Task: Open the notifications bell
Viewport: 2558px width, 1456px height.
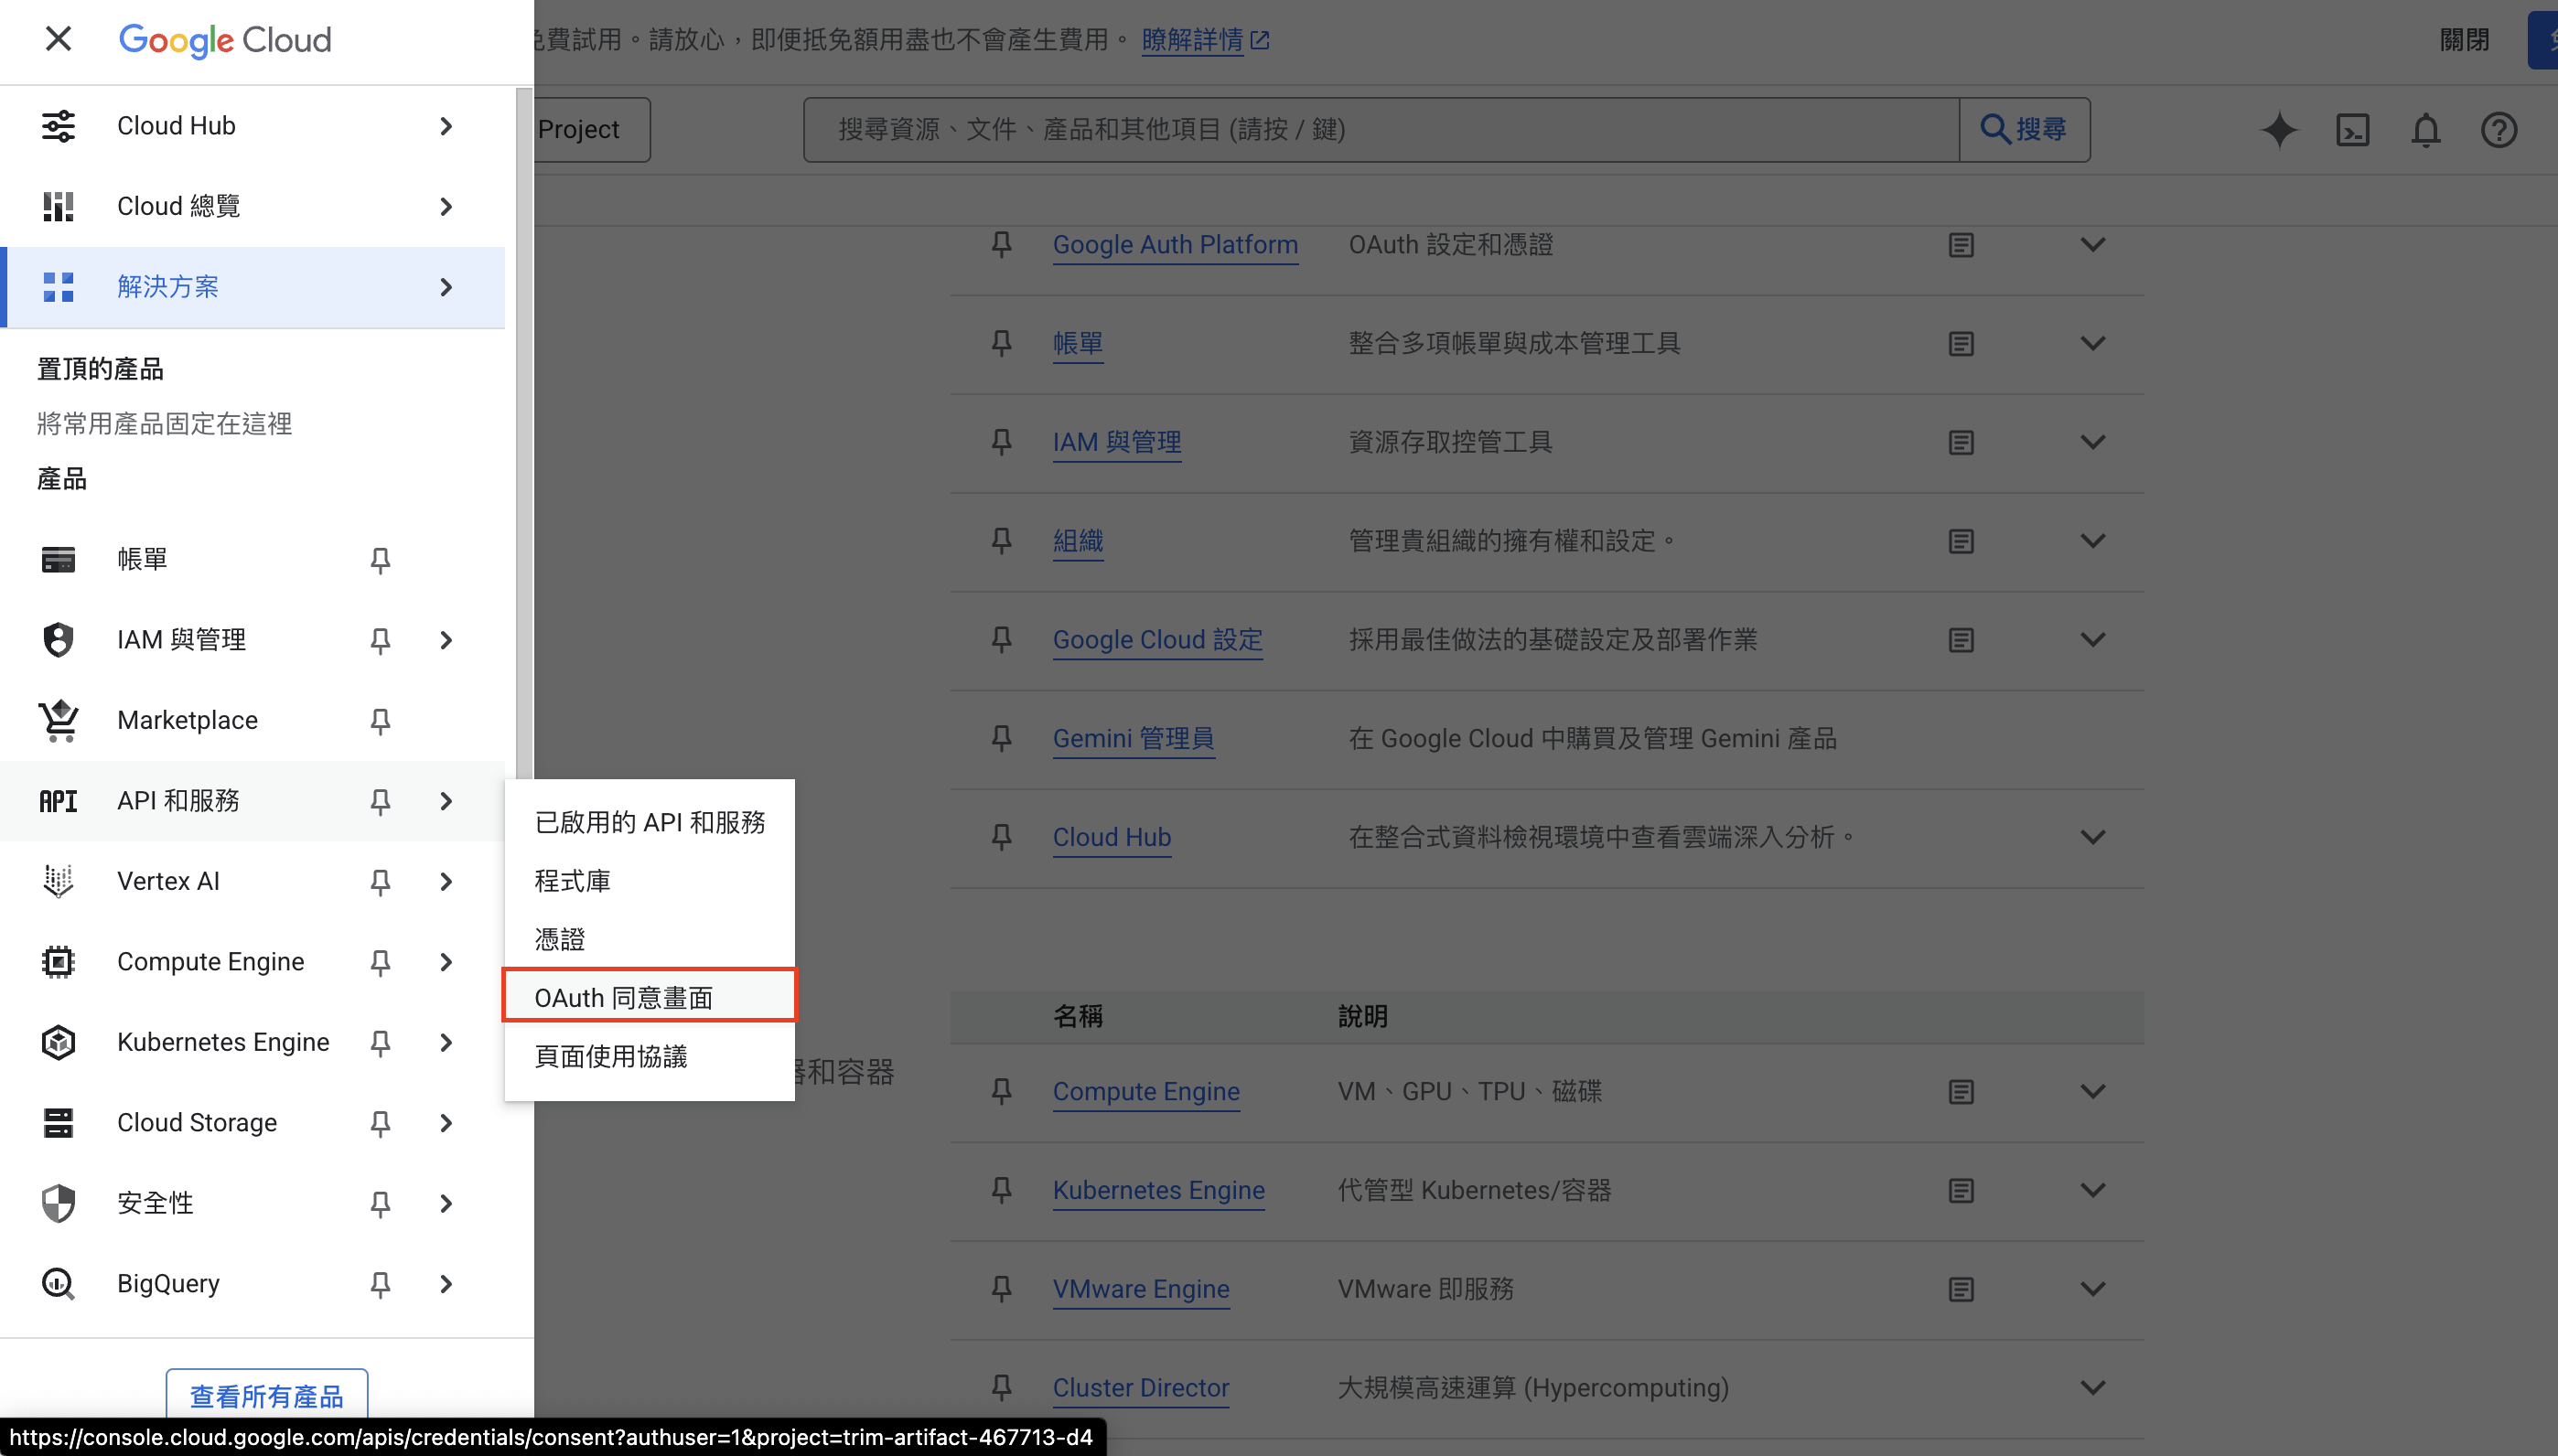Action: click(x=2425, y=130)
